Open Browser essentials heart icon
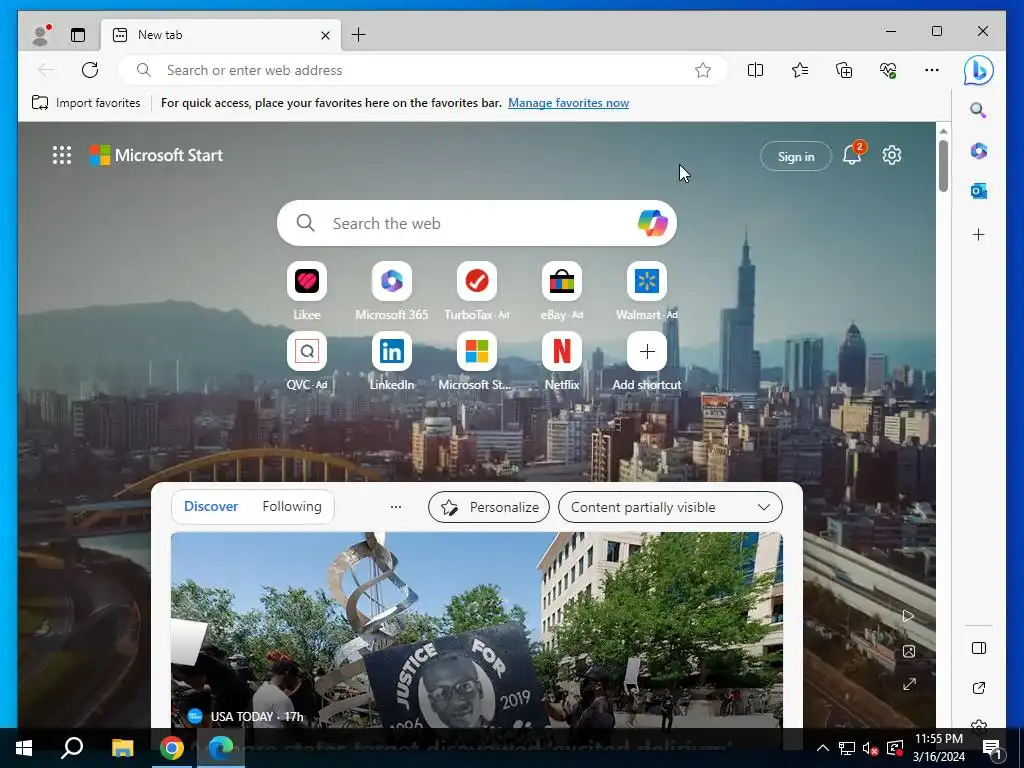The height and width of the screenshot is (768, 1024). click(888, 70)
